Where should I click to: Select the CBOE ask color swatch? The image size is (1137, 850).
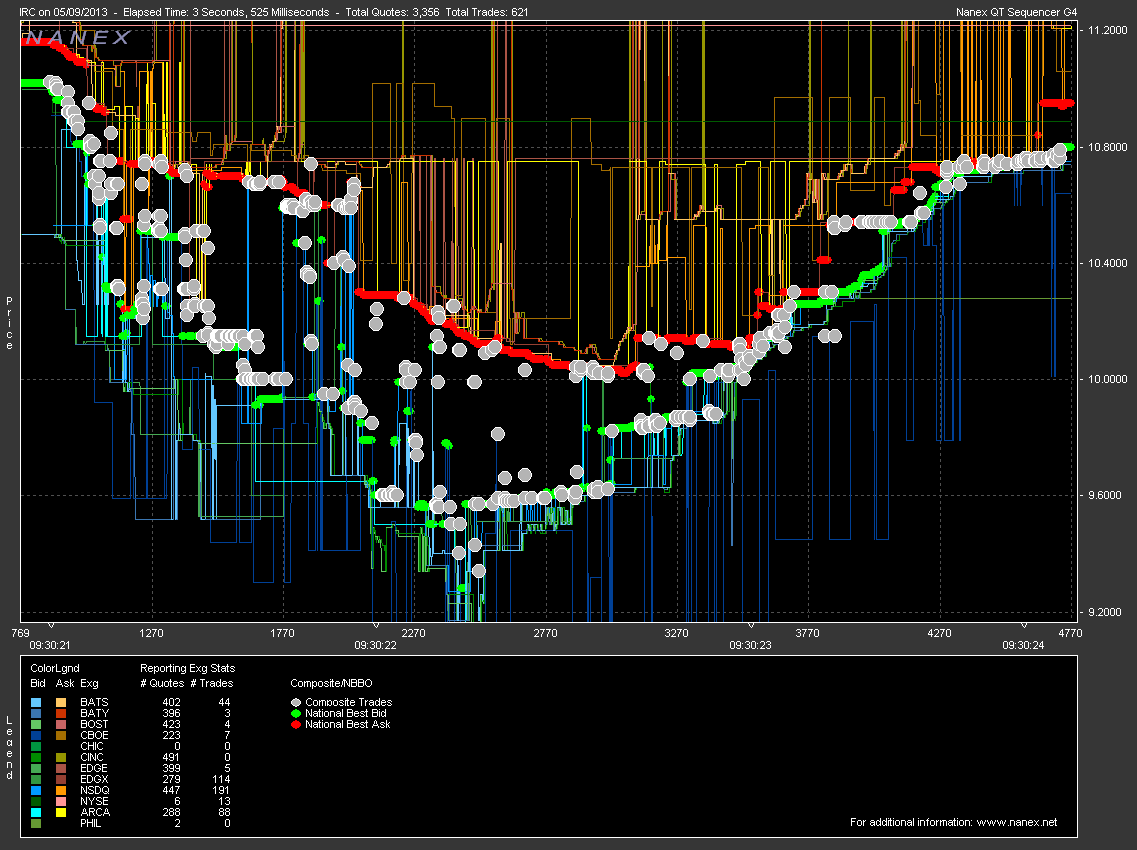pos(61,735)
